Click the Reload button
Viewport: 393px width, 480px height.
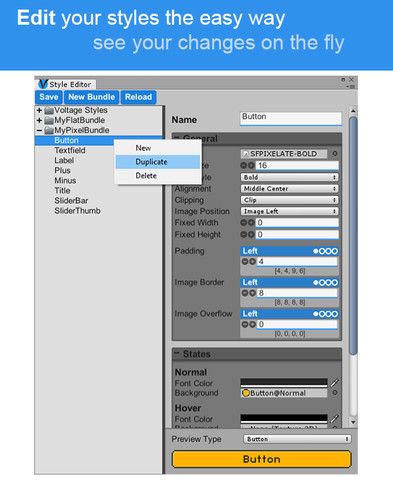click(138, 97)
